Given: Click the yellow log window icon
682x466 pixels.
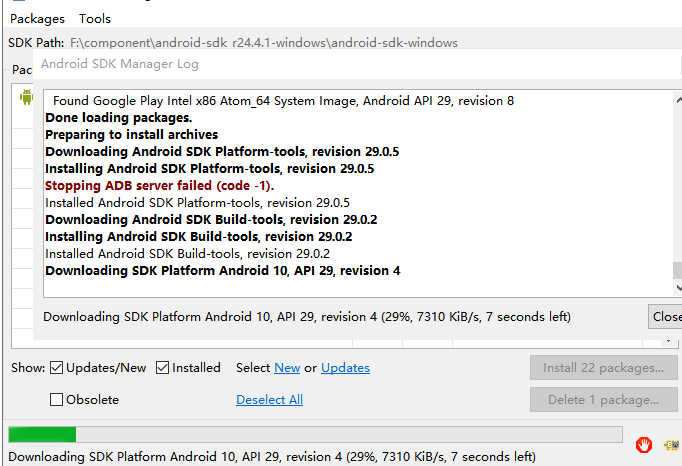Looking at the screenshot, I should (x=672, y=445).
